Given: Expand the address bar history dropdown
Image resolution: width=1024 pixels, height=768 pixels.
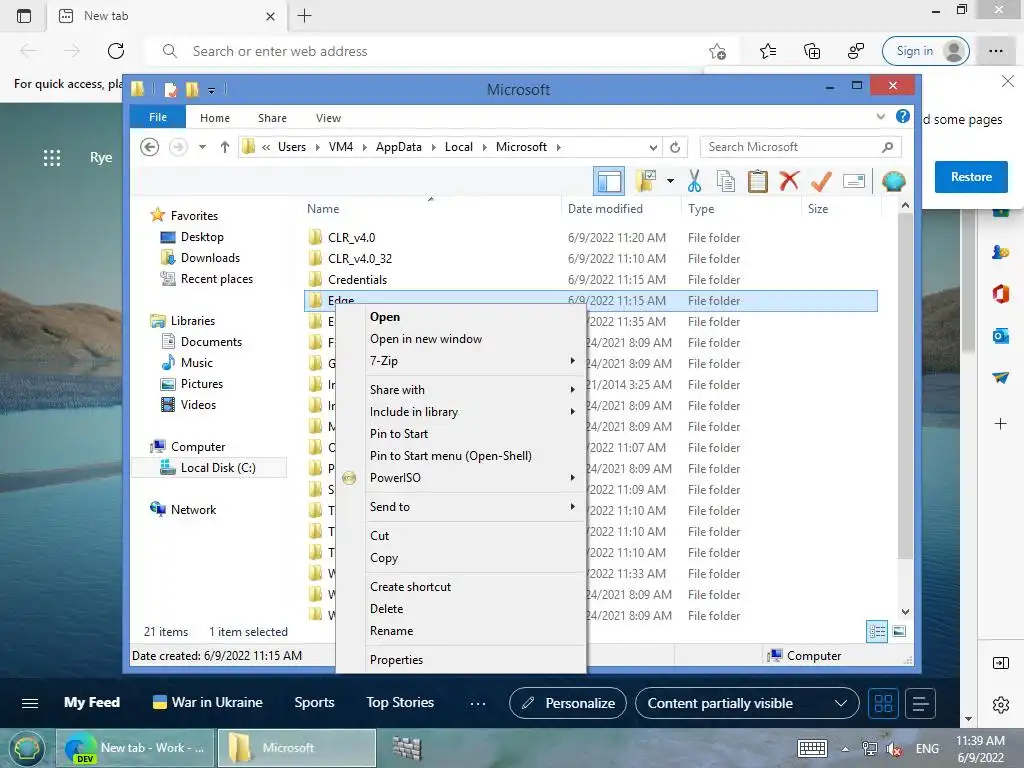Looking at the screenshot, I should pos(653,147).
